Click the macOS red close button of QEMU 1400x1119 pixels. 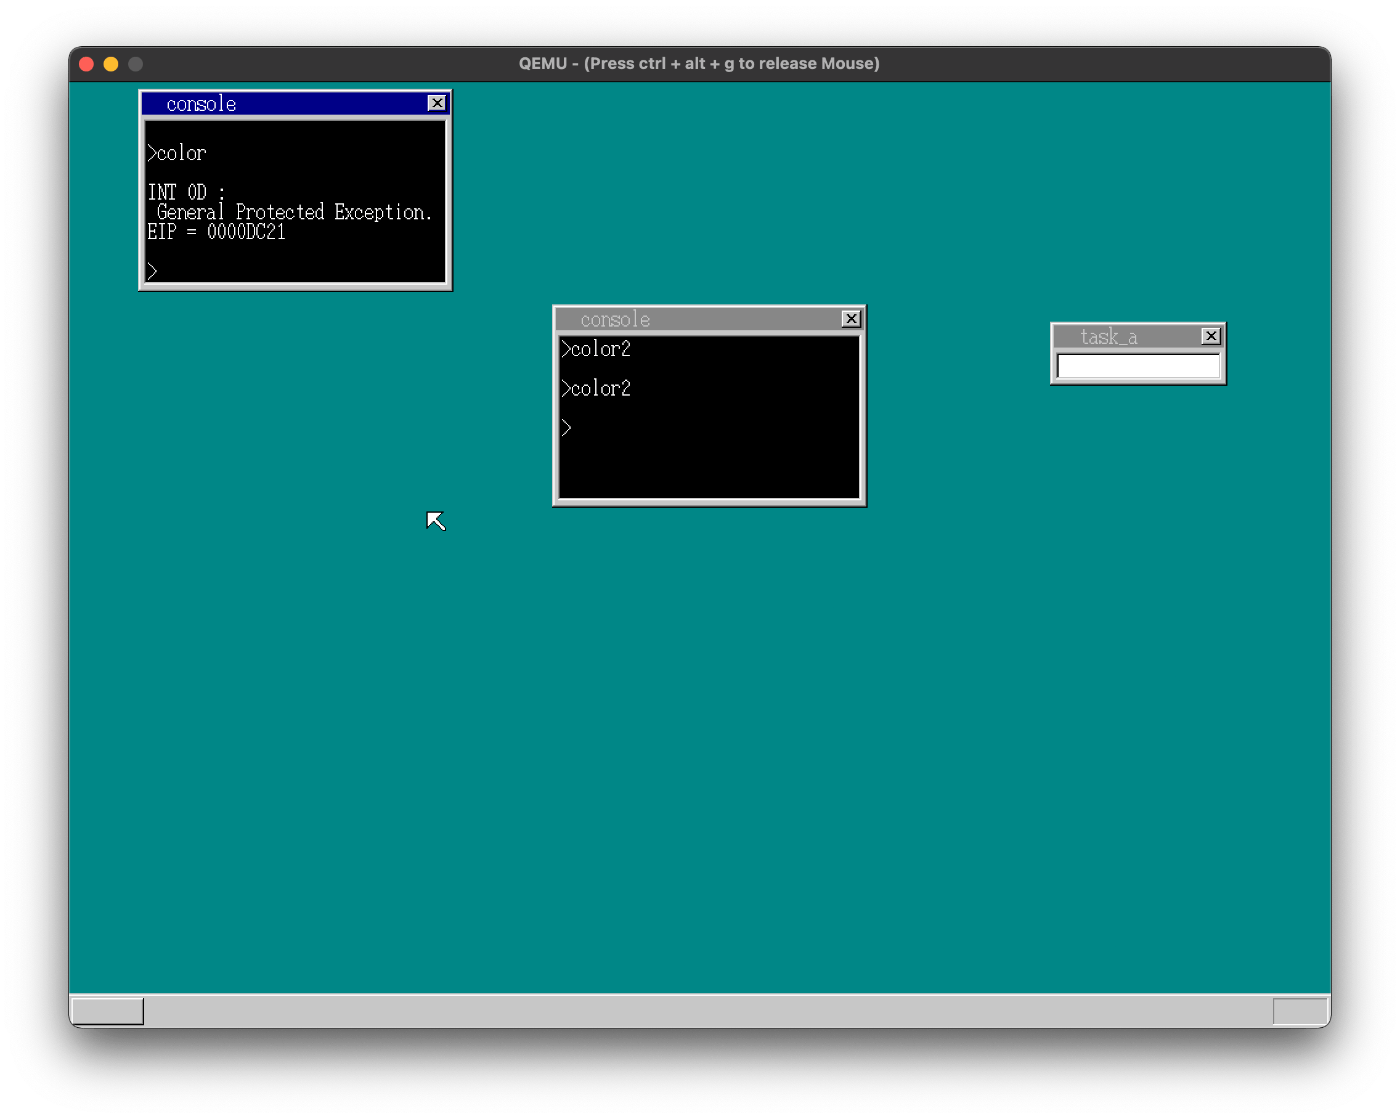pos(87,64)
